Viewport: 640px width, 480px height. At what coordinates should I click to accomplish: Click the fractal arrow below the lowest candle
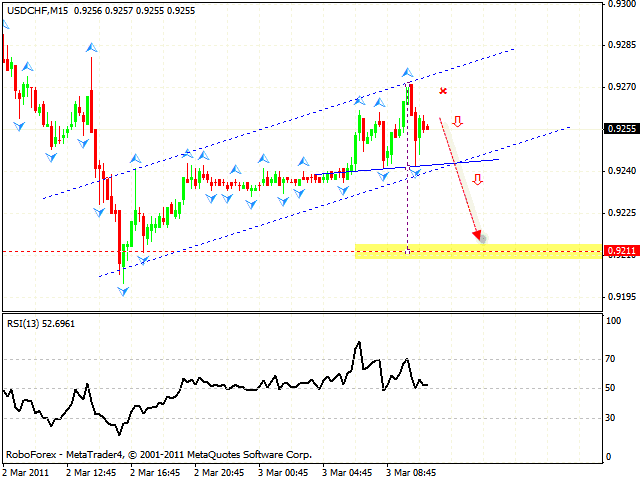(x=123, y=291)
